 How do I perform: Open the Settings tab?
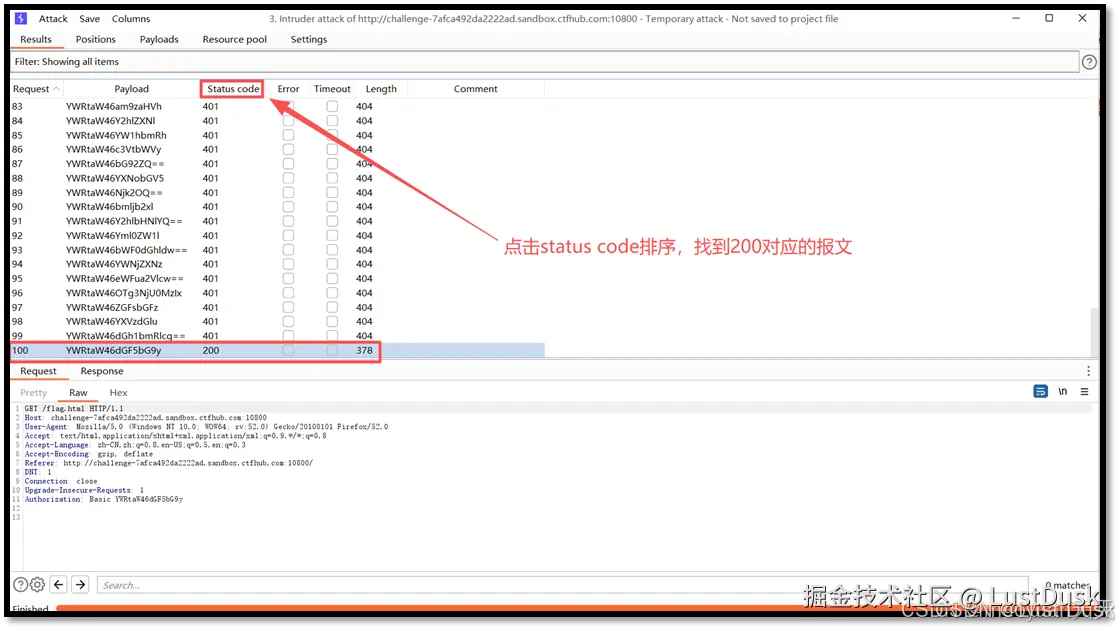tap(309, 39)
